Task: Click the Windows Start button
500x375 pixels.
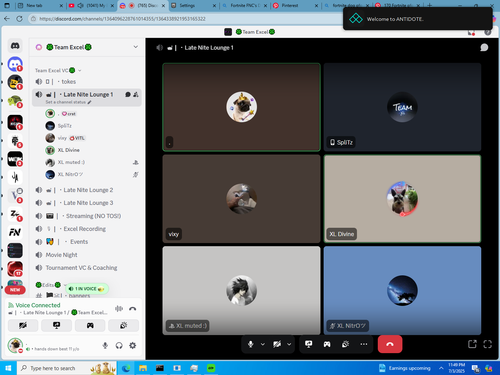Action: click(8, 368)
